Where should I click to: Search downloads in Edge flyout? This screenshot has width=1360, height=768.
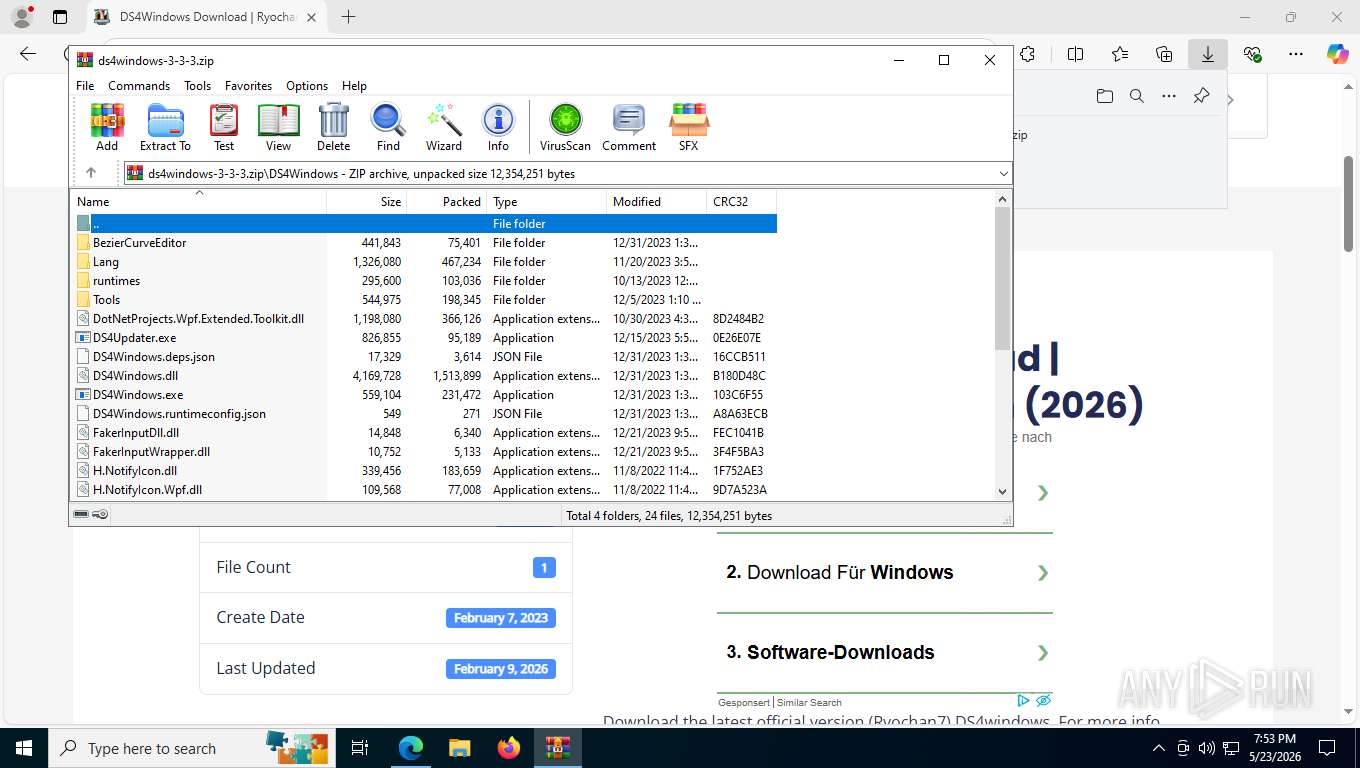coord(1136,96)
